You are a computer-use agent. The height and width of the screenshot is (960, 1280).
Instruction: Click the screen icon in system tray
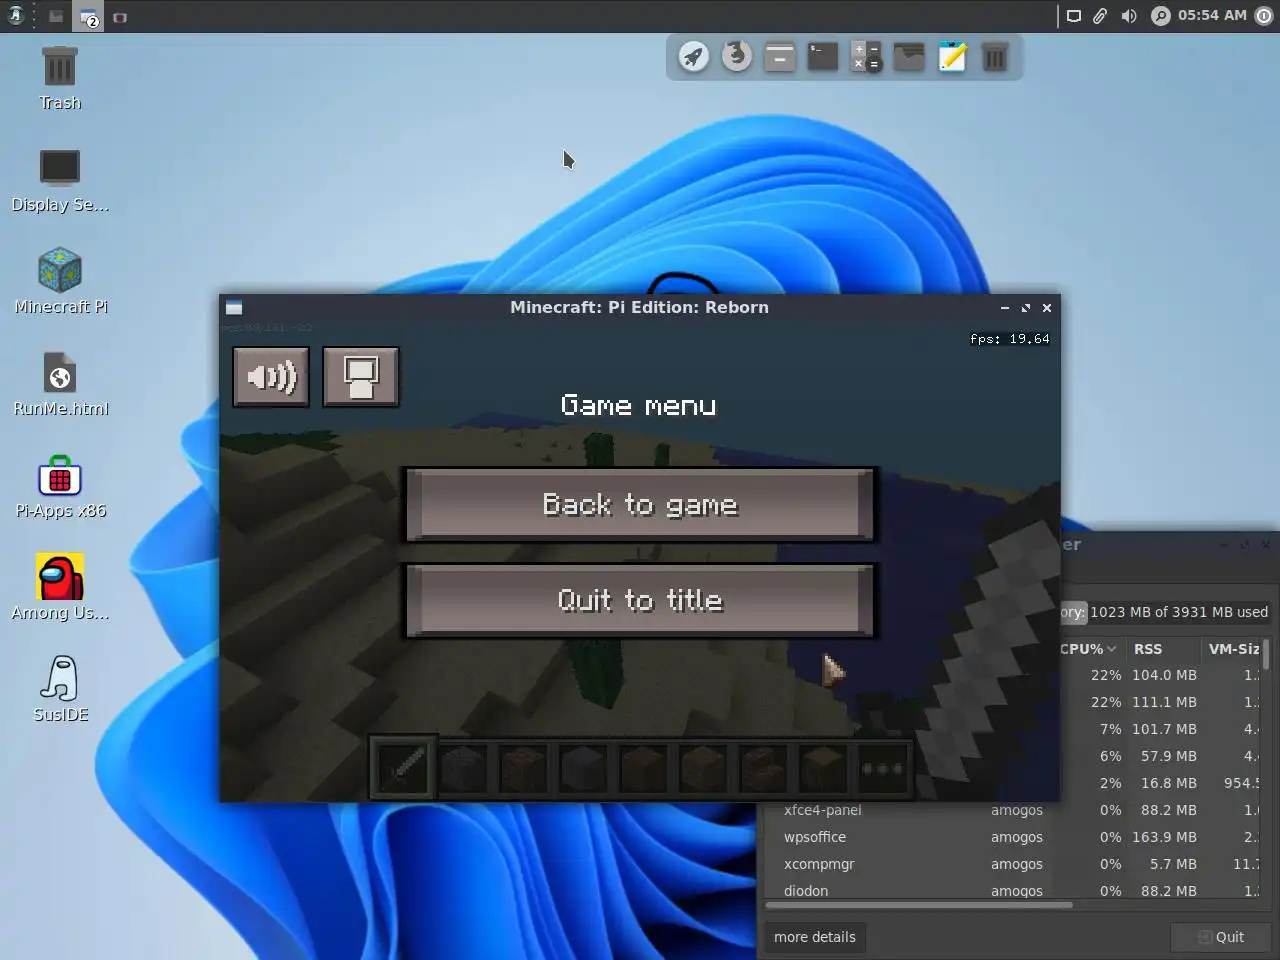1074,16
